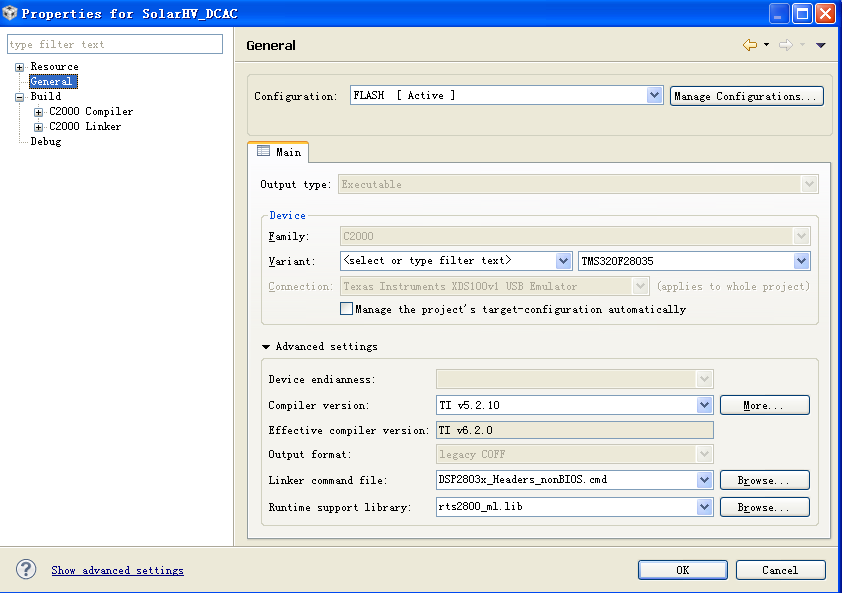Expand the C2000 Linker node
Viewport: 842px width, 593px height.
38,127
